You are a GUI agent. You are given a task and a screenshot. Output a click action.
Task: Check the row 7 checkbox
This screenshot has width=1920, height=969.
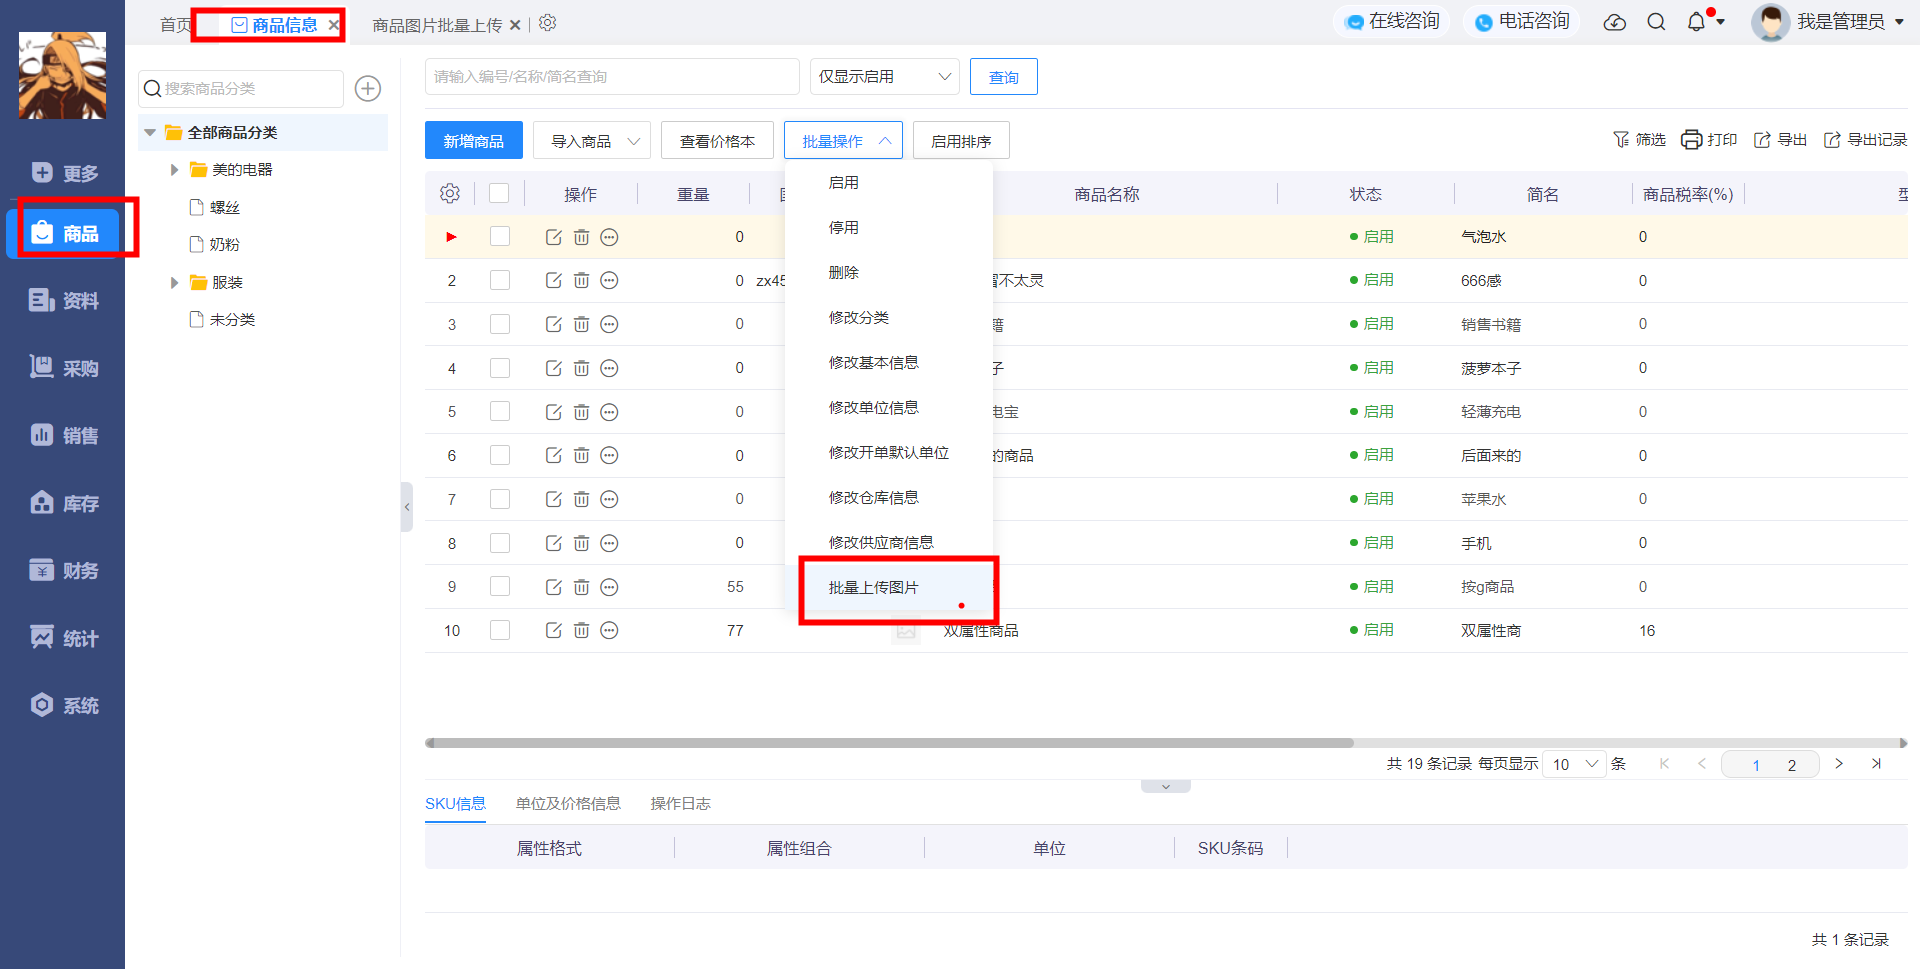(500, 499)
